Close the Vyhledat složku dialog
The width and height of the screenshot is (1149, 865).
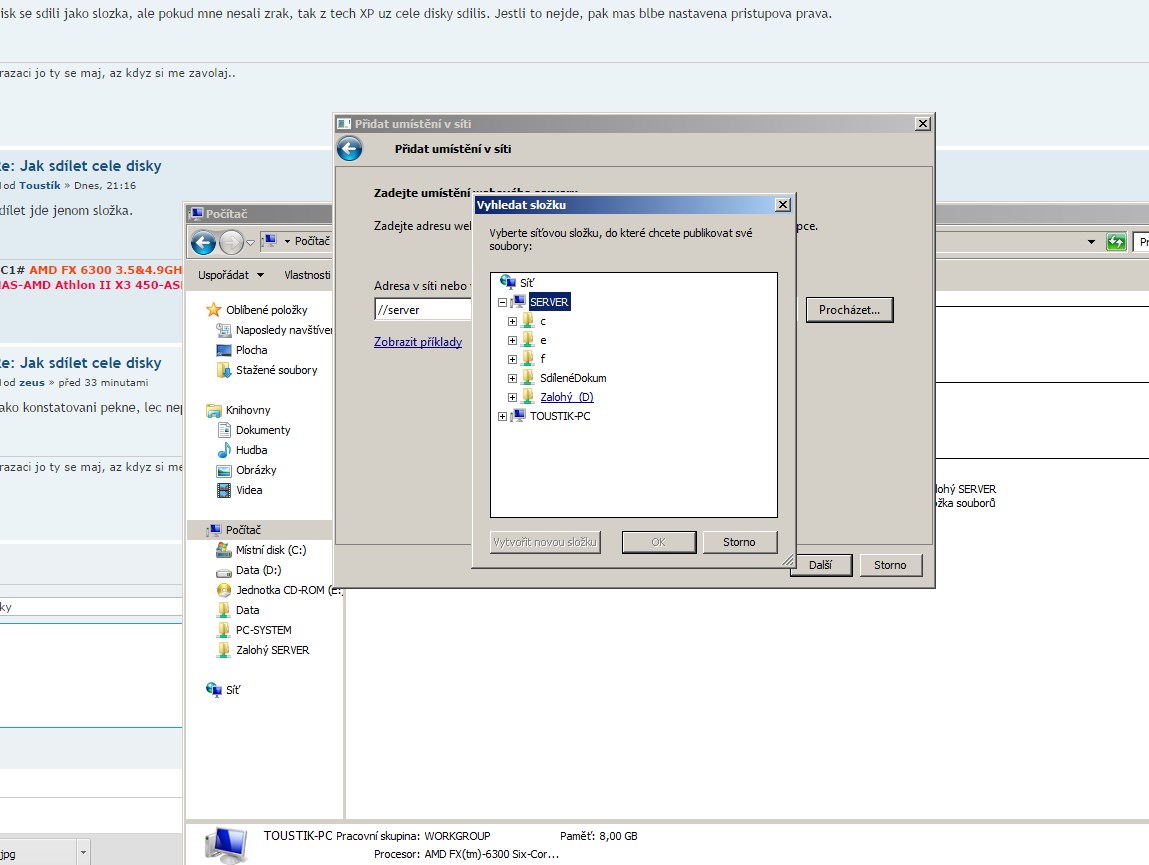[783, 205]
